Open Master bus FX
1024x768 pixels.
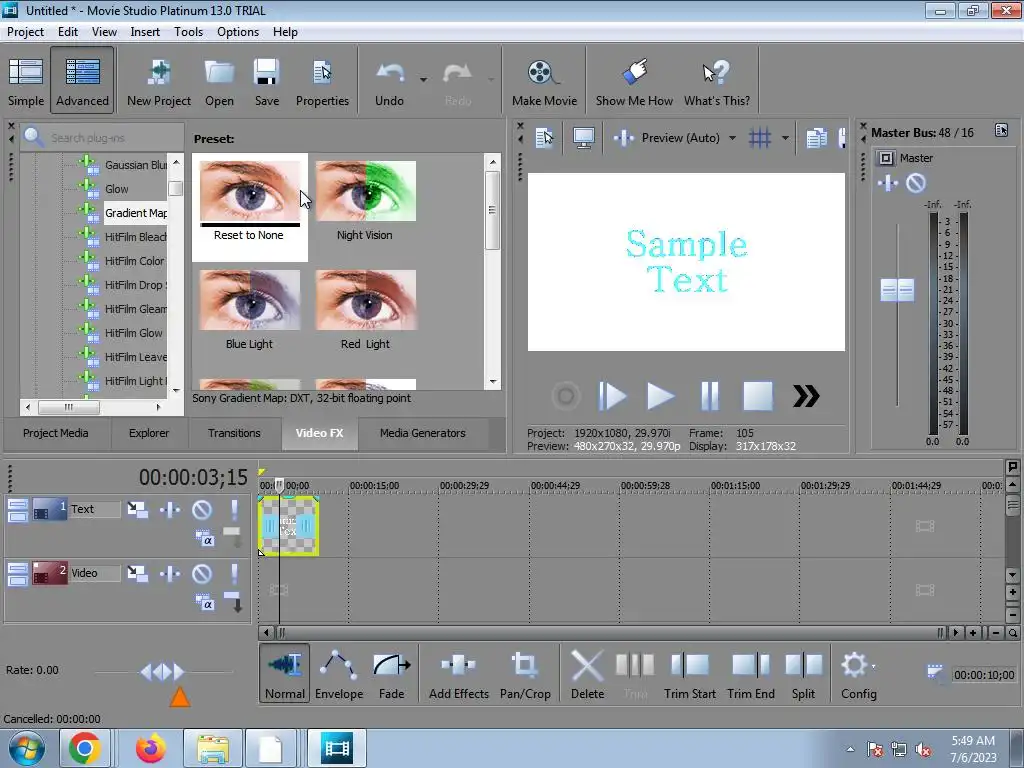click(x=888, y=184)
